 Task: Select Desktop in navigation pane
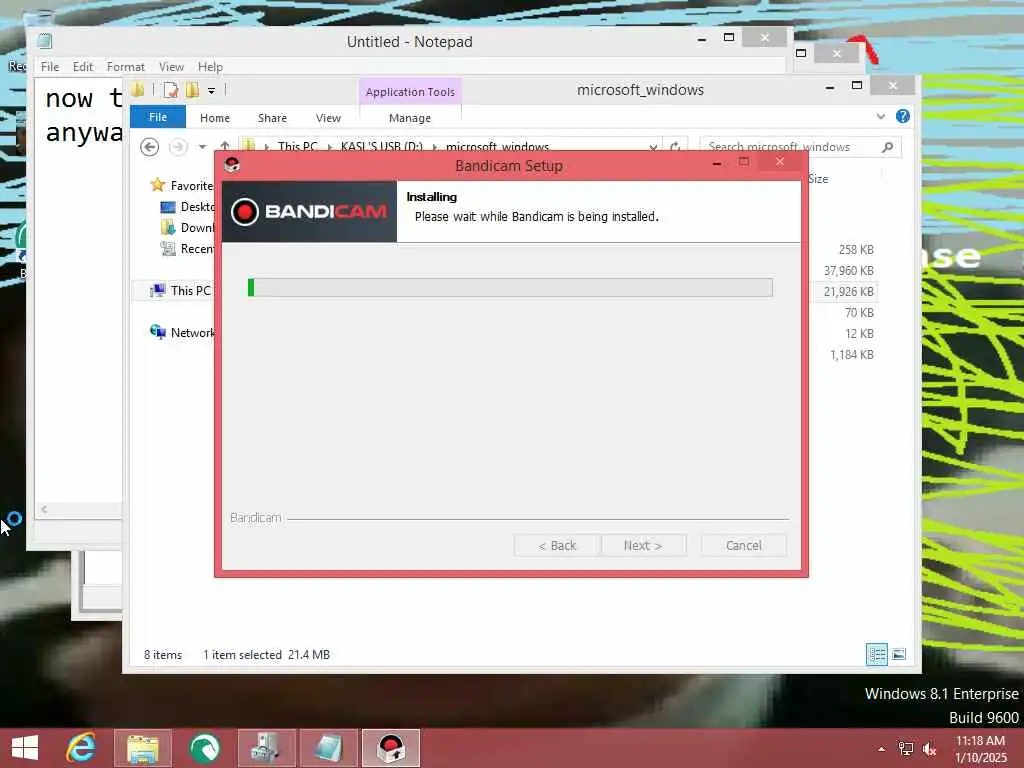click(187, 206)
